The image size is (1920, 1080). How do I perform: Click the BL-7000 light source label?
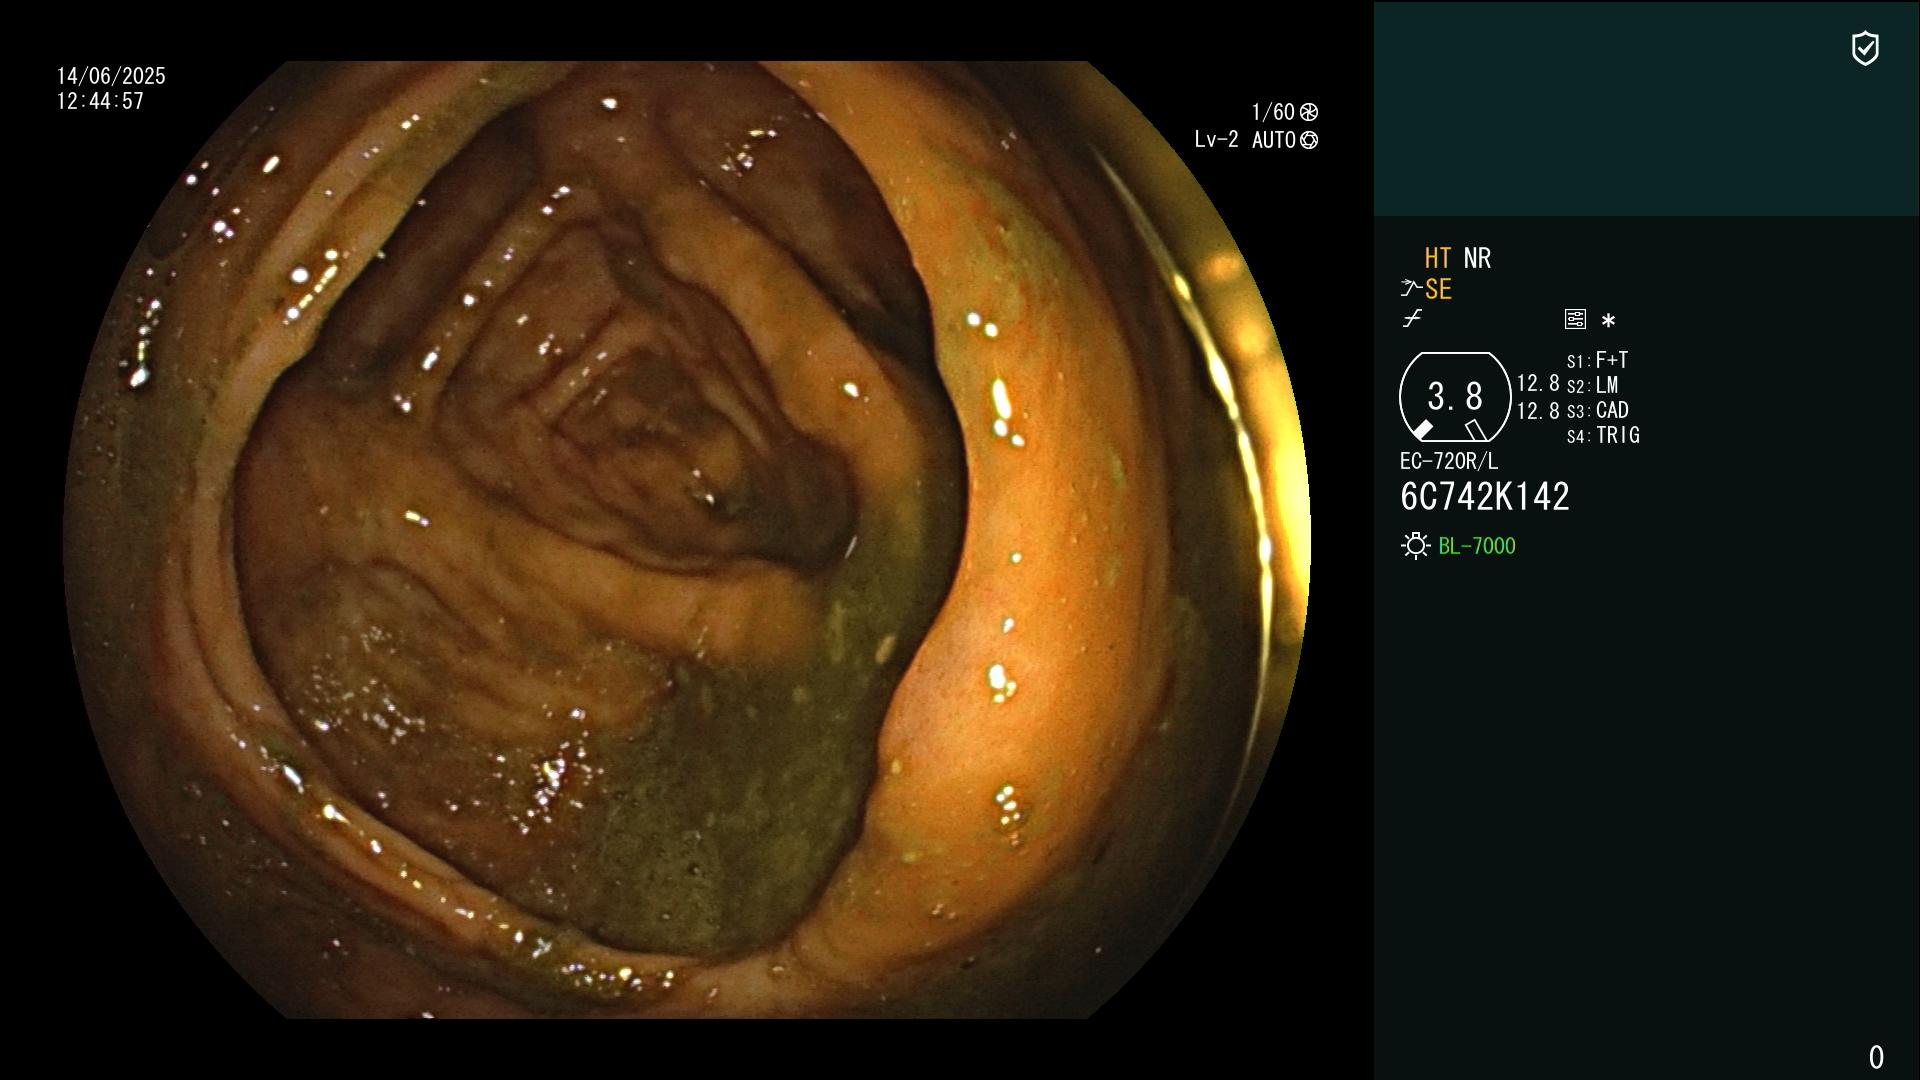click(1477, 546)
